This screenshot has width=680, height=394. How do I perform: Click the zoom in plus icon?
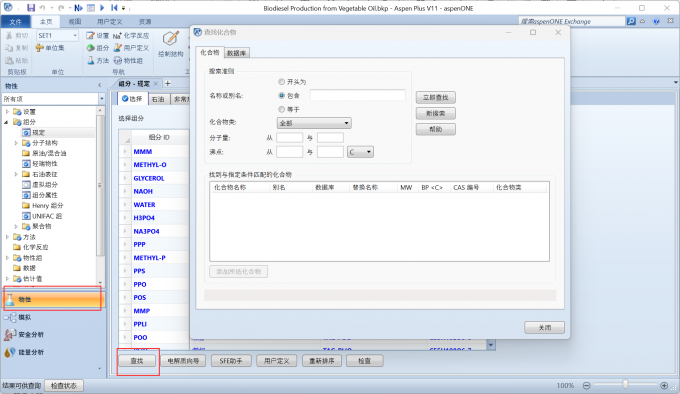point(664,385)
